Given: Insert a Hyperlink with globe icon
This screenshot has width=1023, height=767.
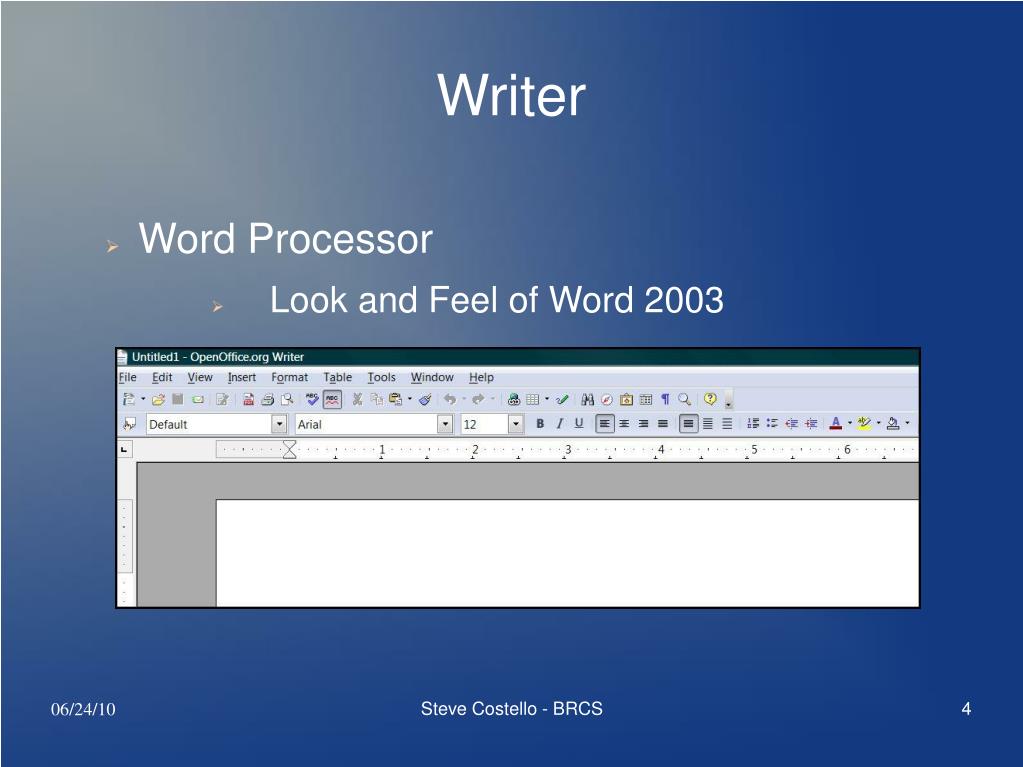Looking at the screenshot, I should [x=513, y=399].
